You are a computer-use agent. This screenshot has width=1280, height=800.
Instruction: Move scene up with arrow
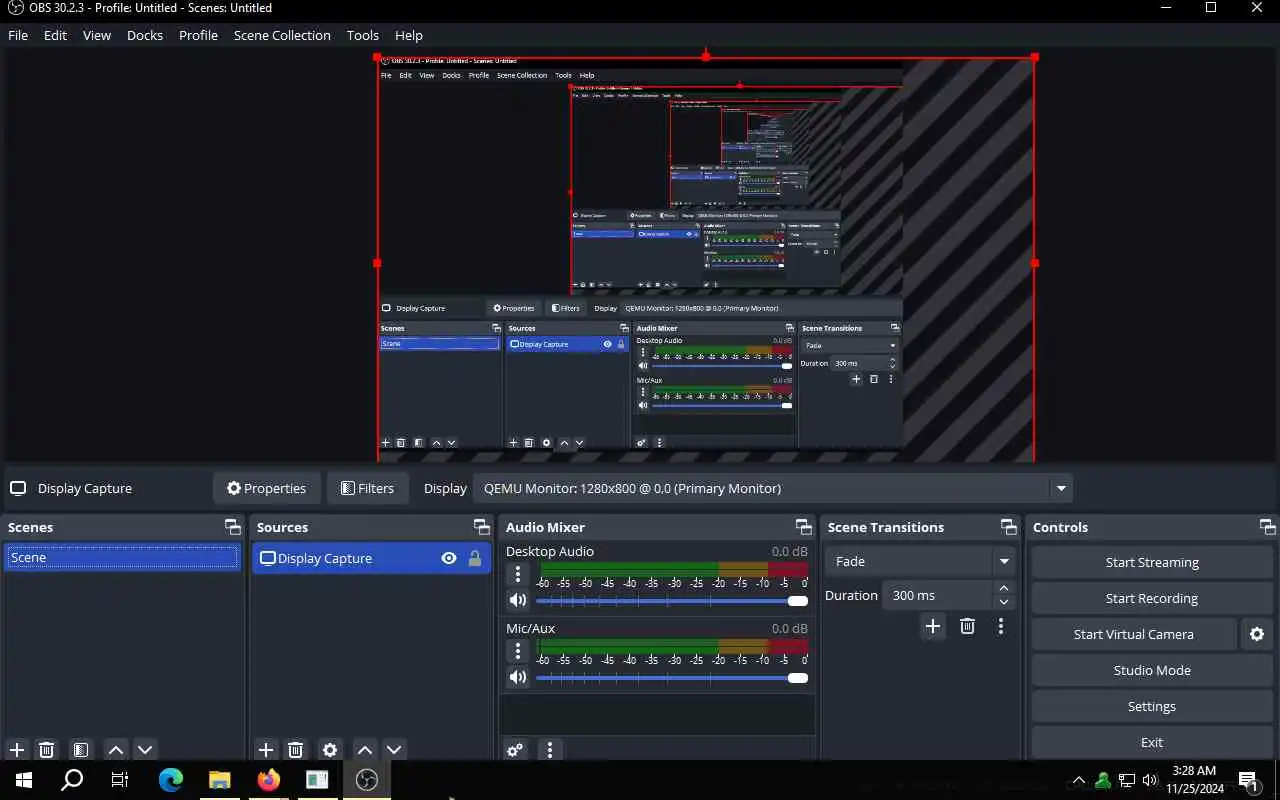(x=116, y=750)
